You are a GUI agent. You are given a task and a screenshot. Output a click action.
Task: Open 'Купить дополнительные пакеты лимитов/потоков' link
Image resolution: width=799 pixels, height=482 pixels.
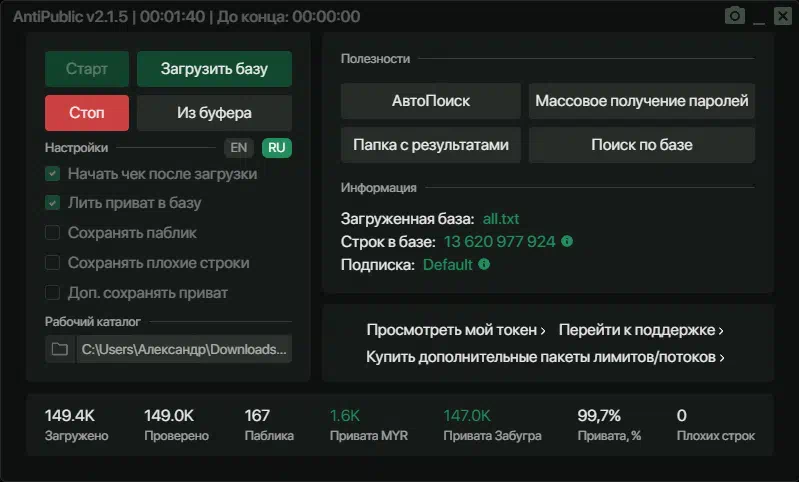[545, 357]
